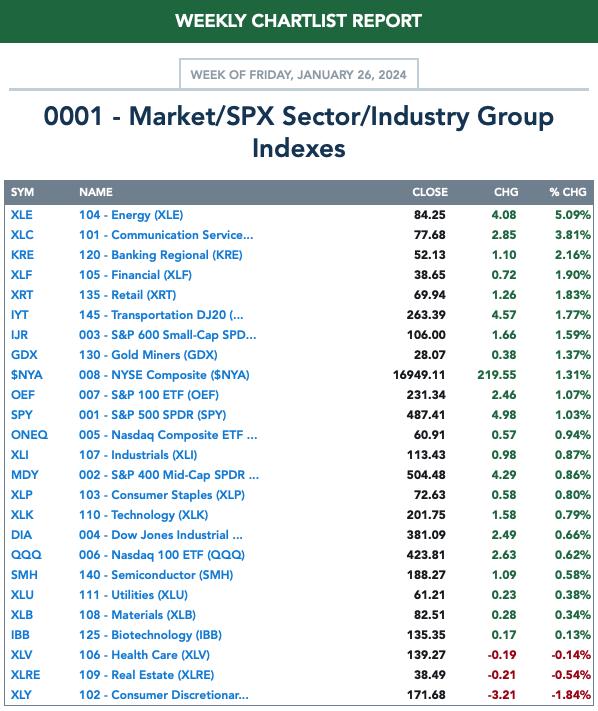Screen dimensions: 598x711
Task: Open 140 - Semiconductor (SMH) link
Action: [x=156, y=575]
